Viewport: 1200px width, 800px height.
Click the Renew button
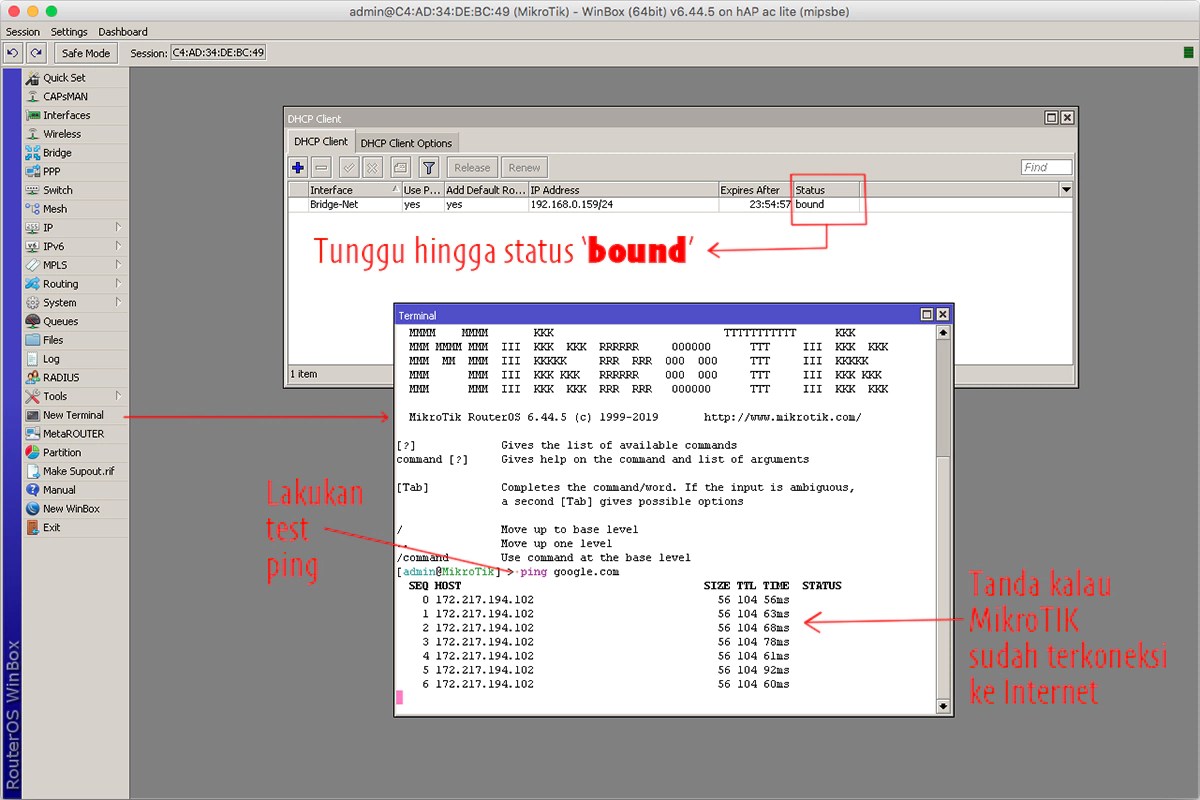[524, 167]
